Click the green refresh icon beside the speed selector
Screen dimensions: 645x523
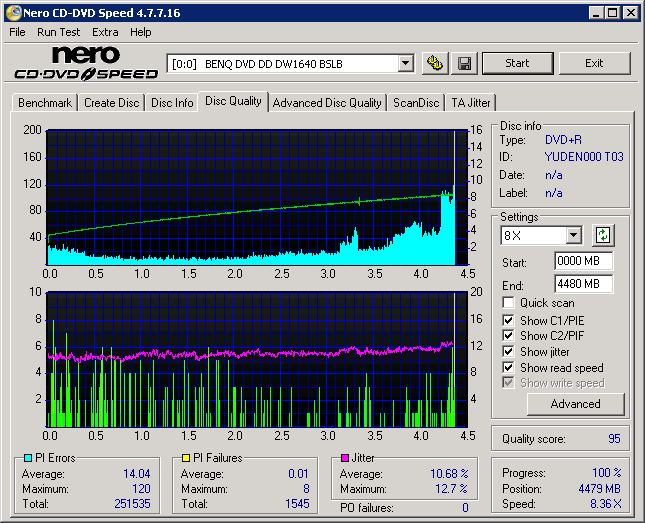pyautogui.click(x=603, y=236)
